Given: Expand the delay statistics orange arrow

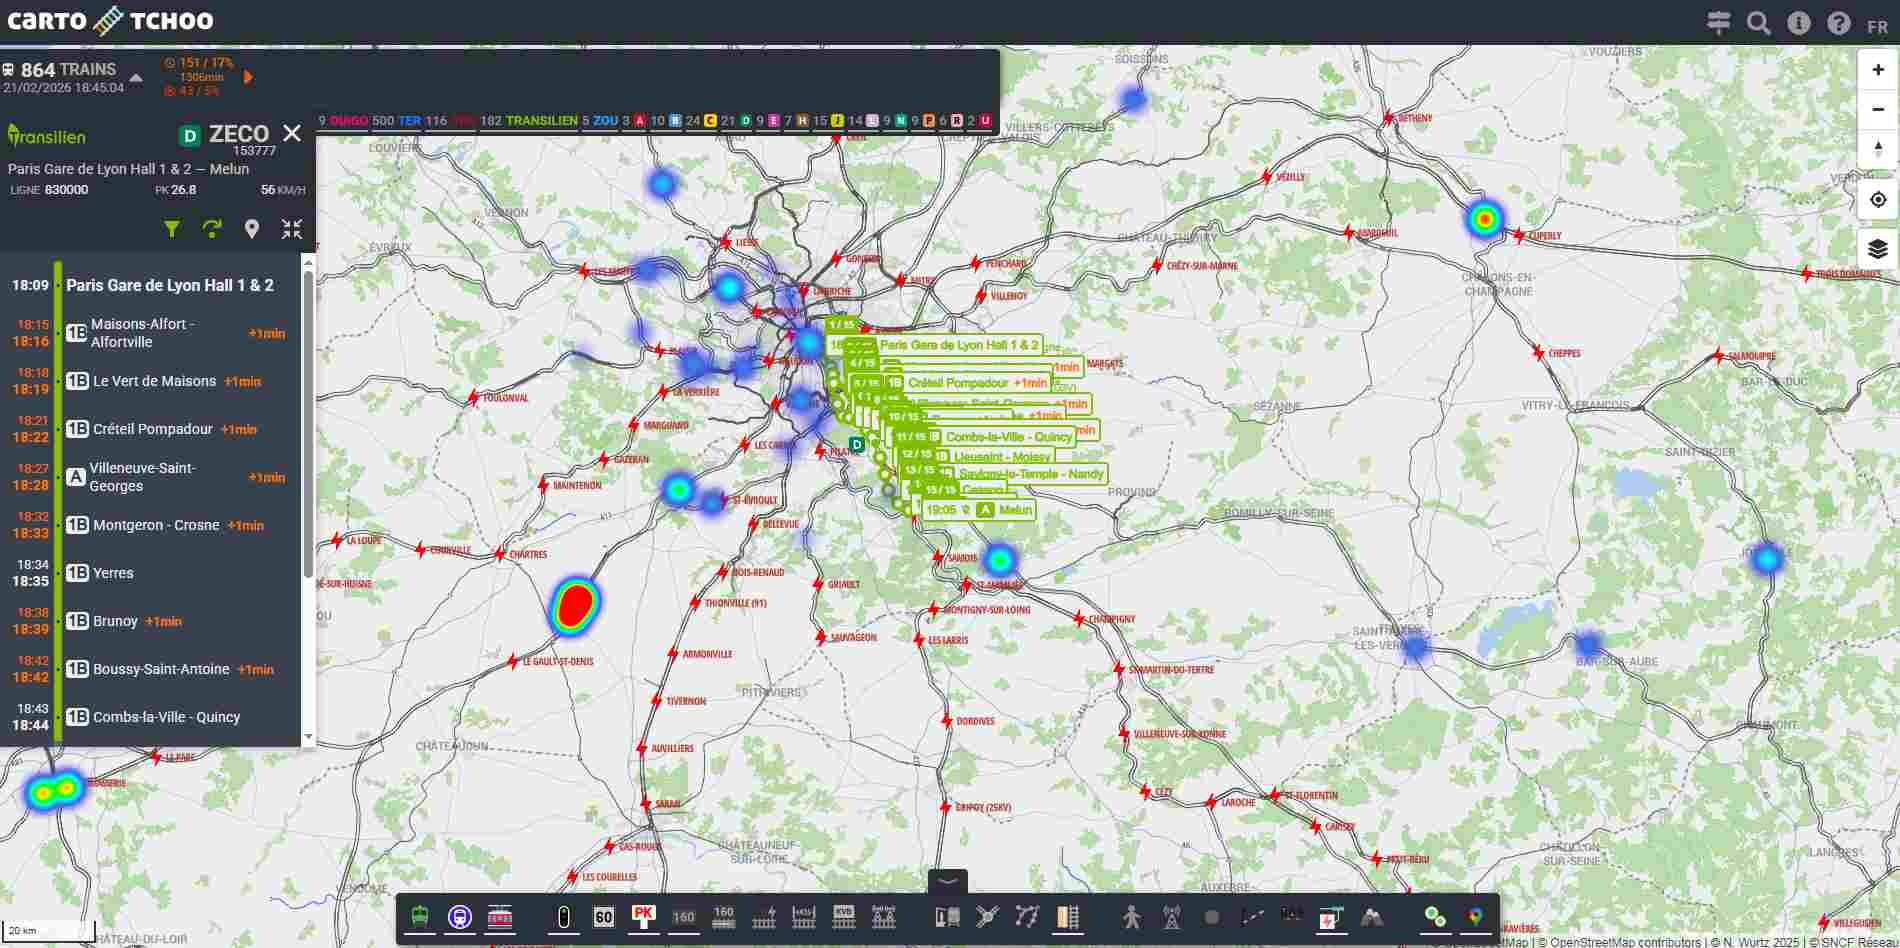Looking at the screenshot, I should 248,77.
